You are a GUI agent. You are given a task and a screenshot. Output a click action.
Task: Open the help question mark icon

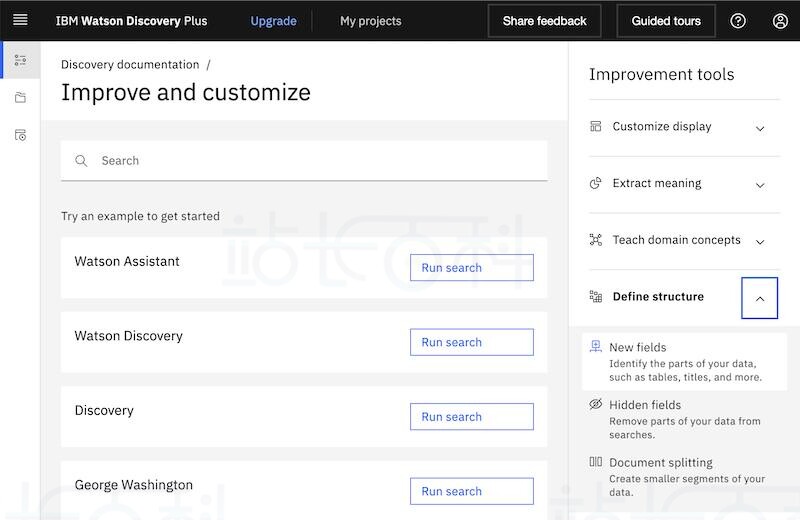coord(738,21)
